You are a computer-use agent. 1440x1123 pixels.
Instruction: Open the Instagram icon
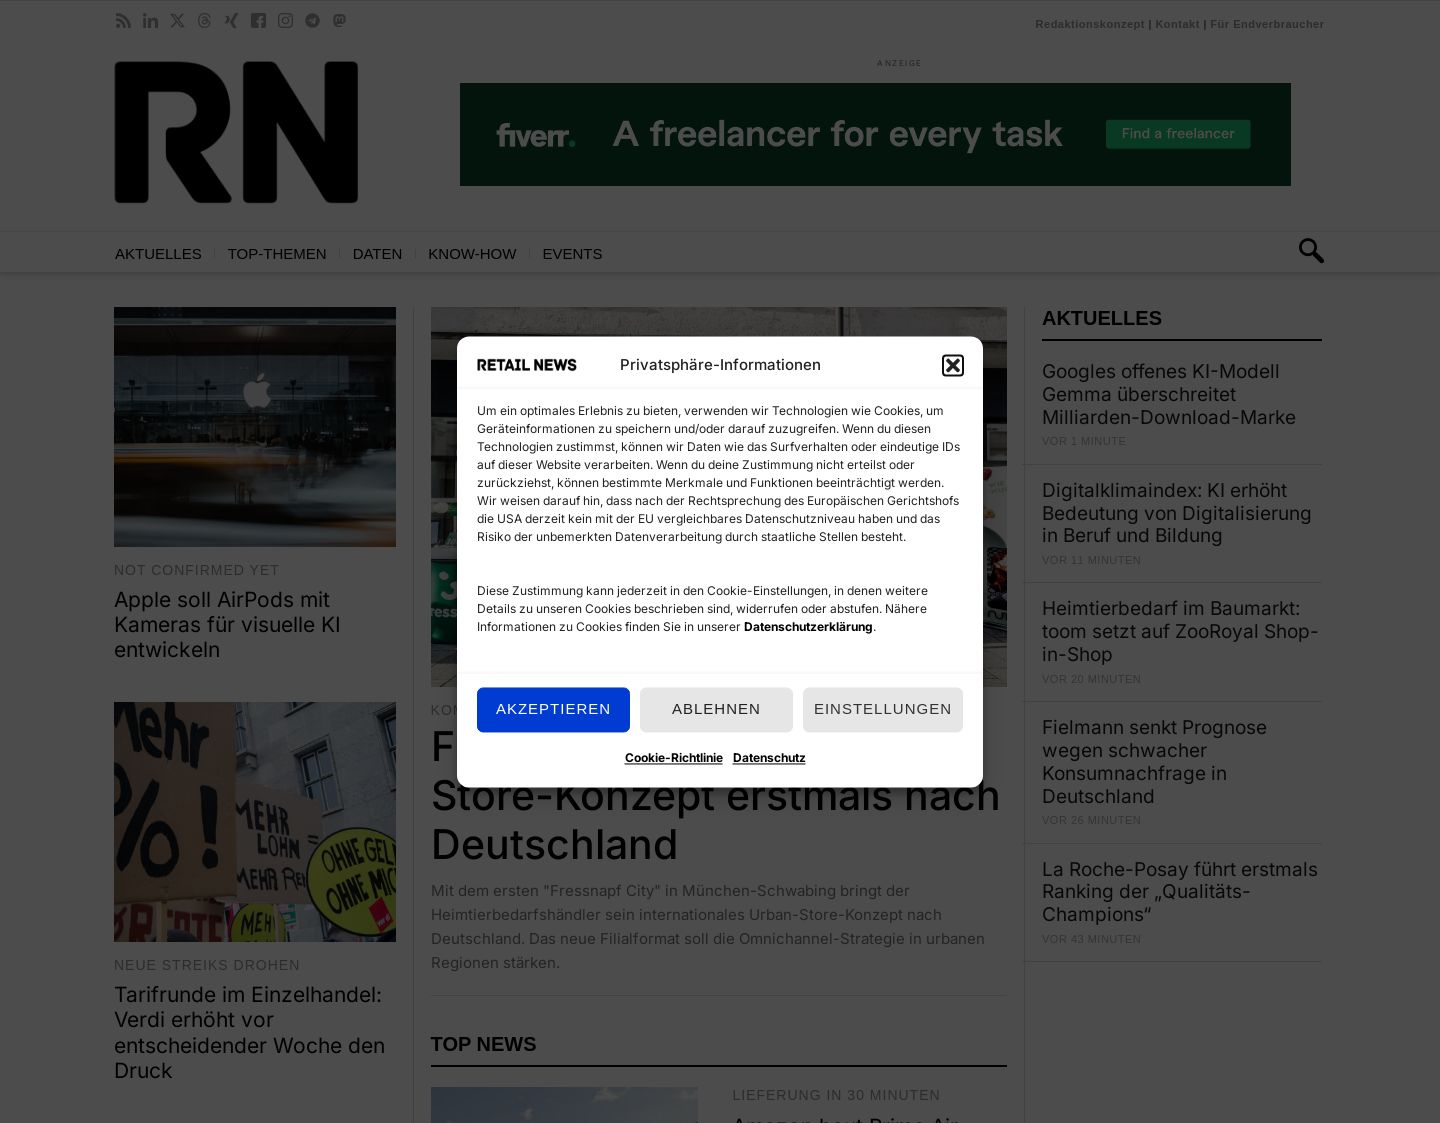click(285, 21)
